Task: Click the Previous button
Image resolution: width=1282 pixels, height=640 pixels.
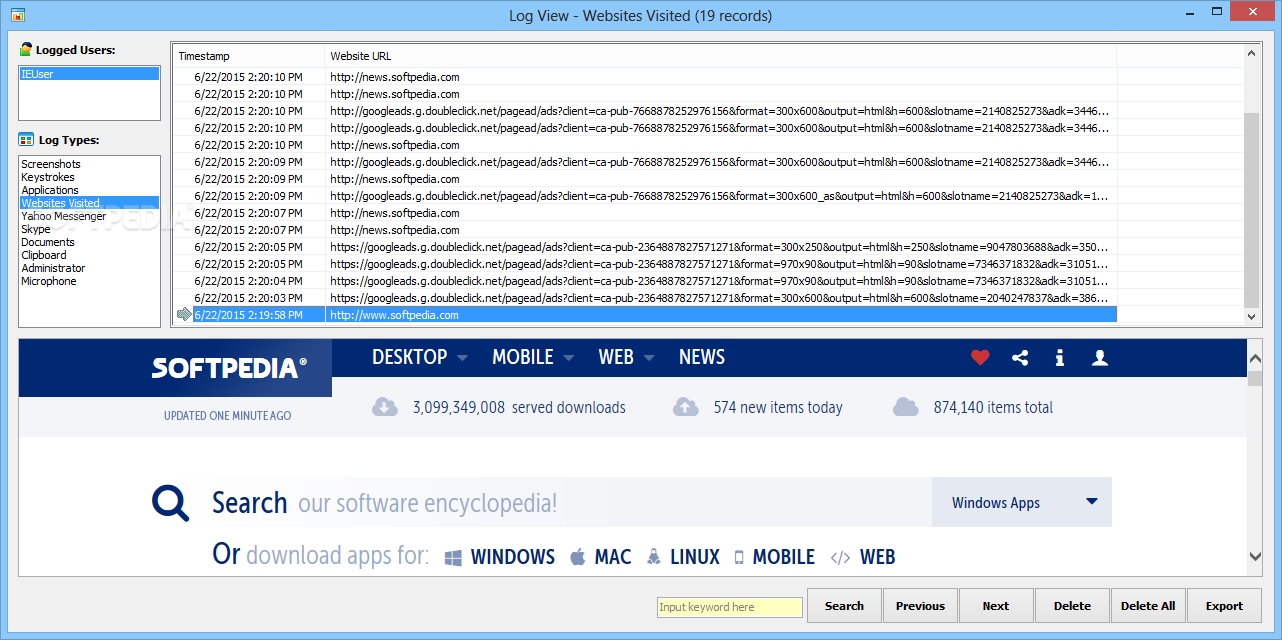Action: point(920,606)
